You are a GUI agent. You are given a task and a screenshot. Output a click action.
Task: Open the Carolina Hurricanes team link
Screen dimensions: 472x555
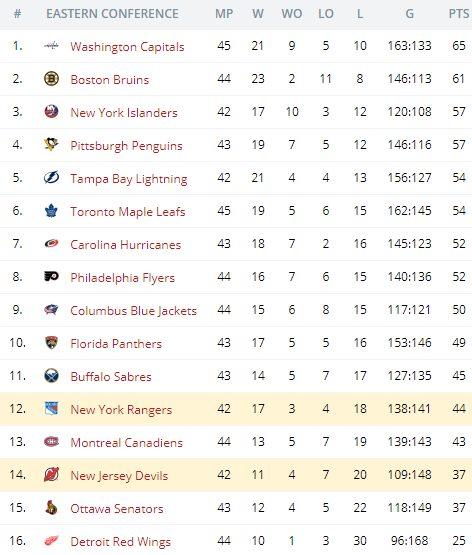point(126,245)
